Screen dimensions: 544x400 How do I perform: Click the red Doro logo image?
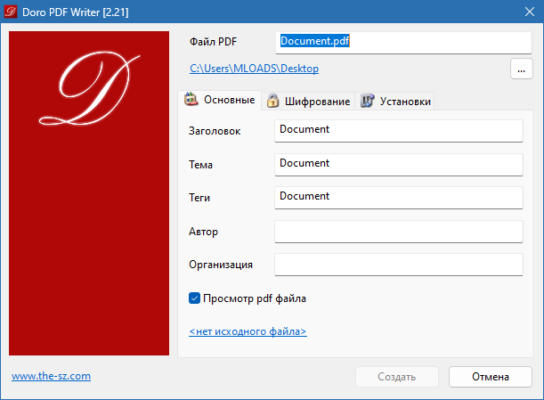[x=89, y=193]
